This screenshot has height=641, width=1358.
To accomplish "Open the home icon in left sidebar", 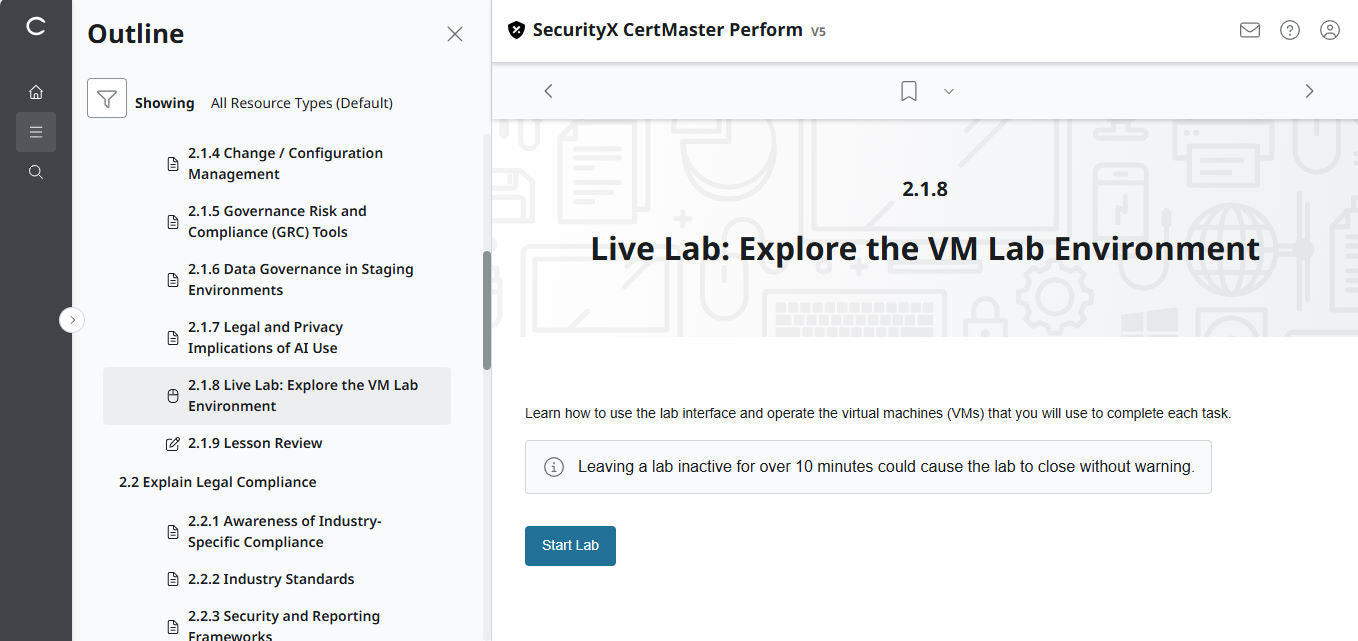I will pos(36,92).
